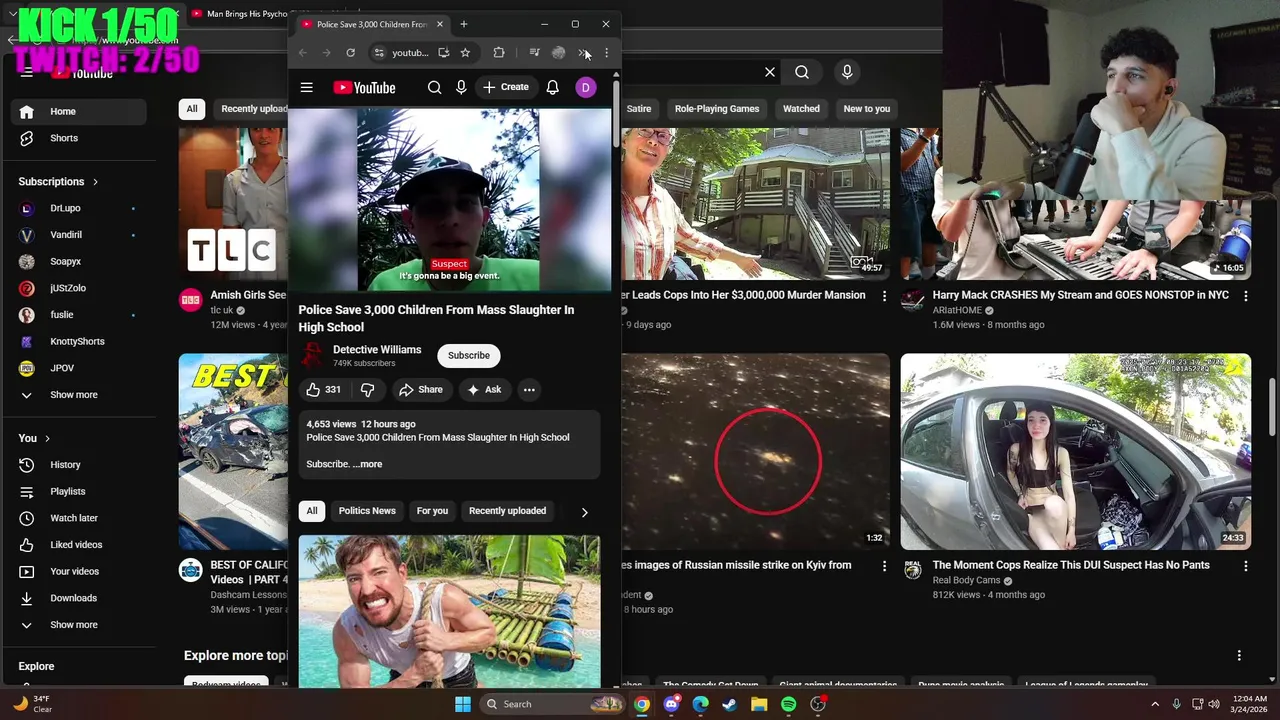Dislike the Police Save 3,000 Children video
The height and width of the screenshot is (720, 1280).
tap(367, 390)
